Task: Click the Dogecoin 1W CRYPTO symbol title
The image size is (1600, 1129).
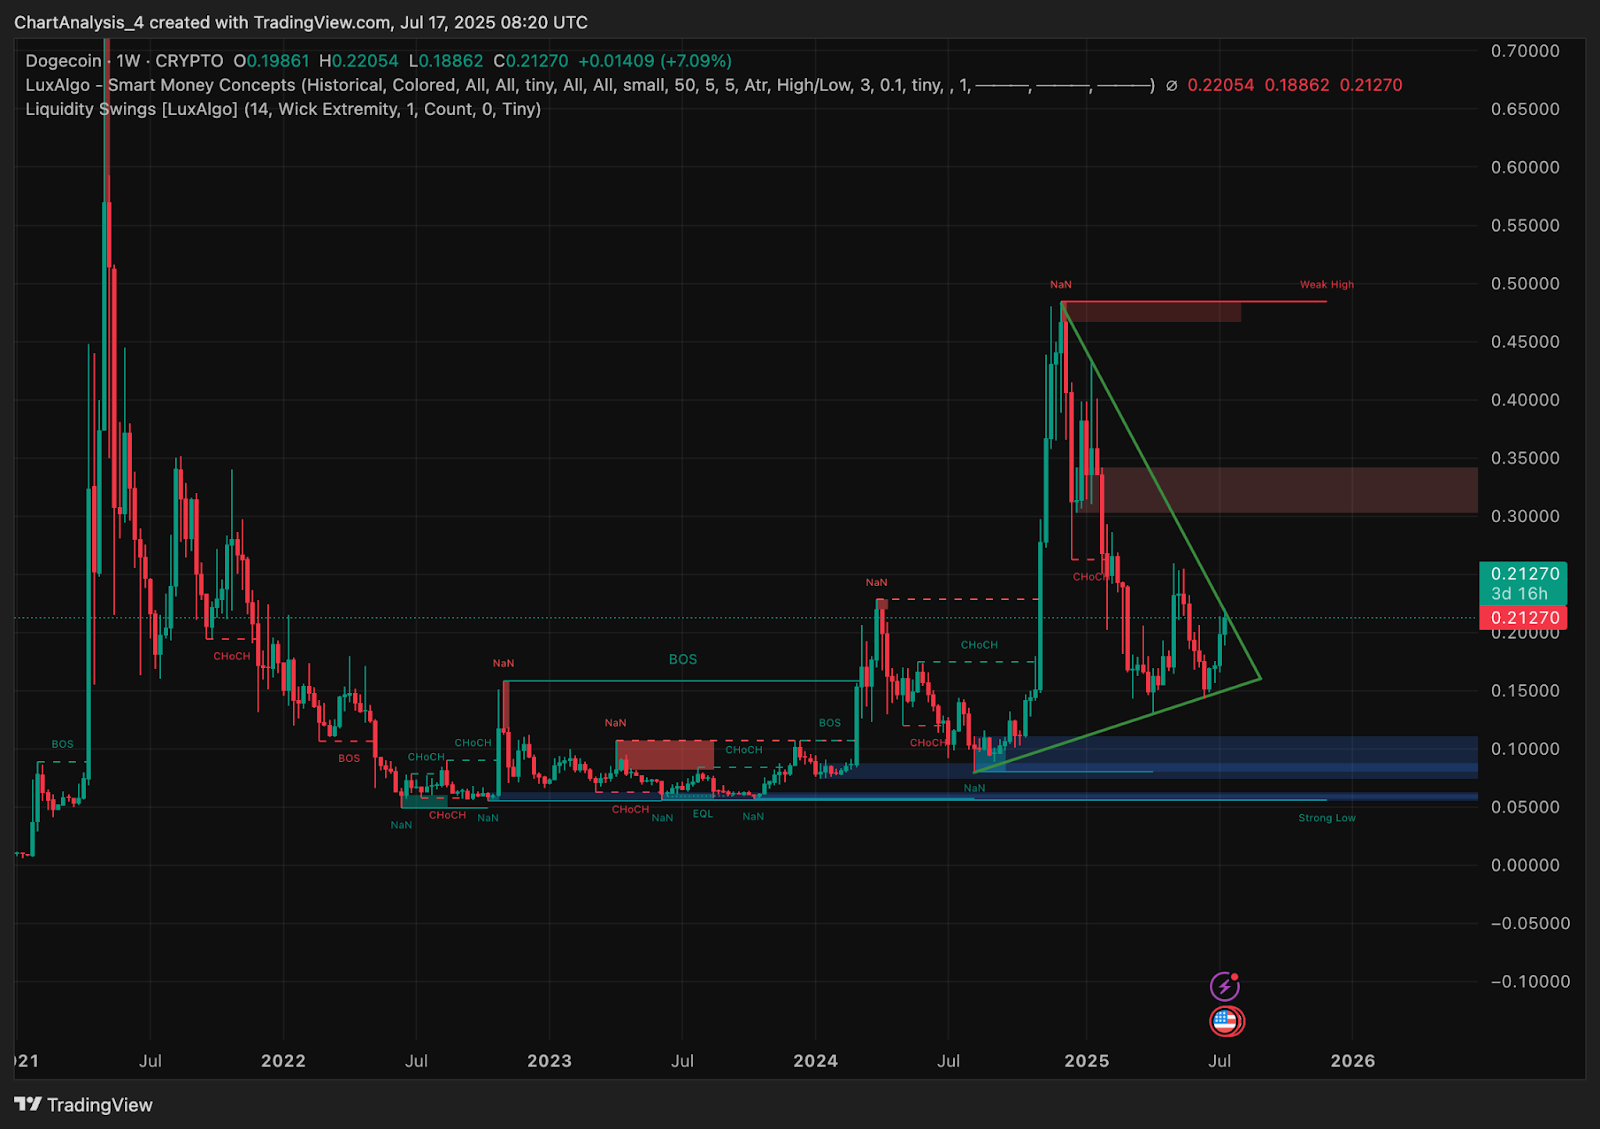Action: (125, 61)
